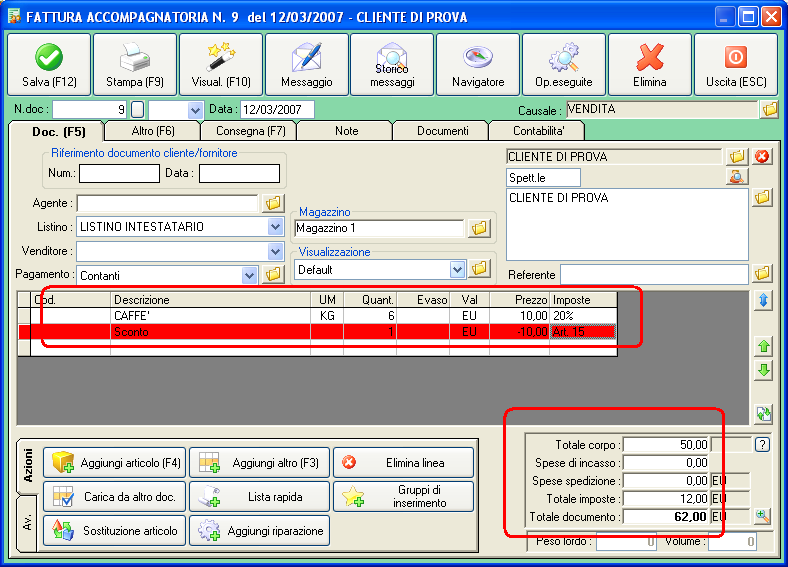Click Aggiungi articolo (F4) button
788x567 pixels.
(115, 462)
